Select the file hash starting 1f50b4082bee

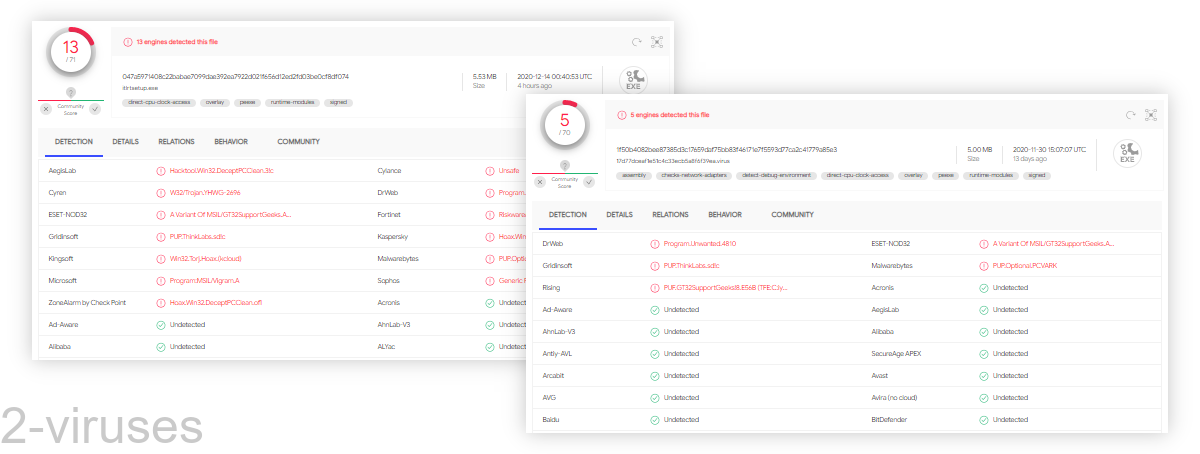coord(727,149)
